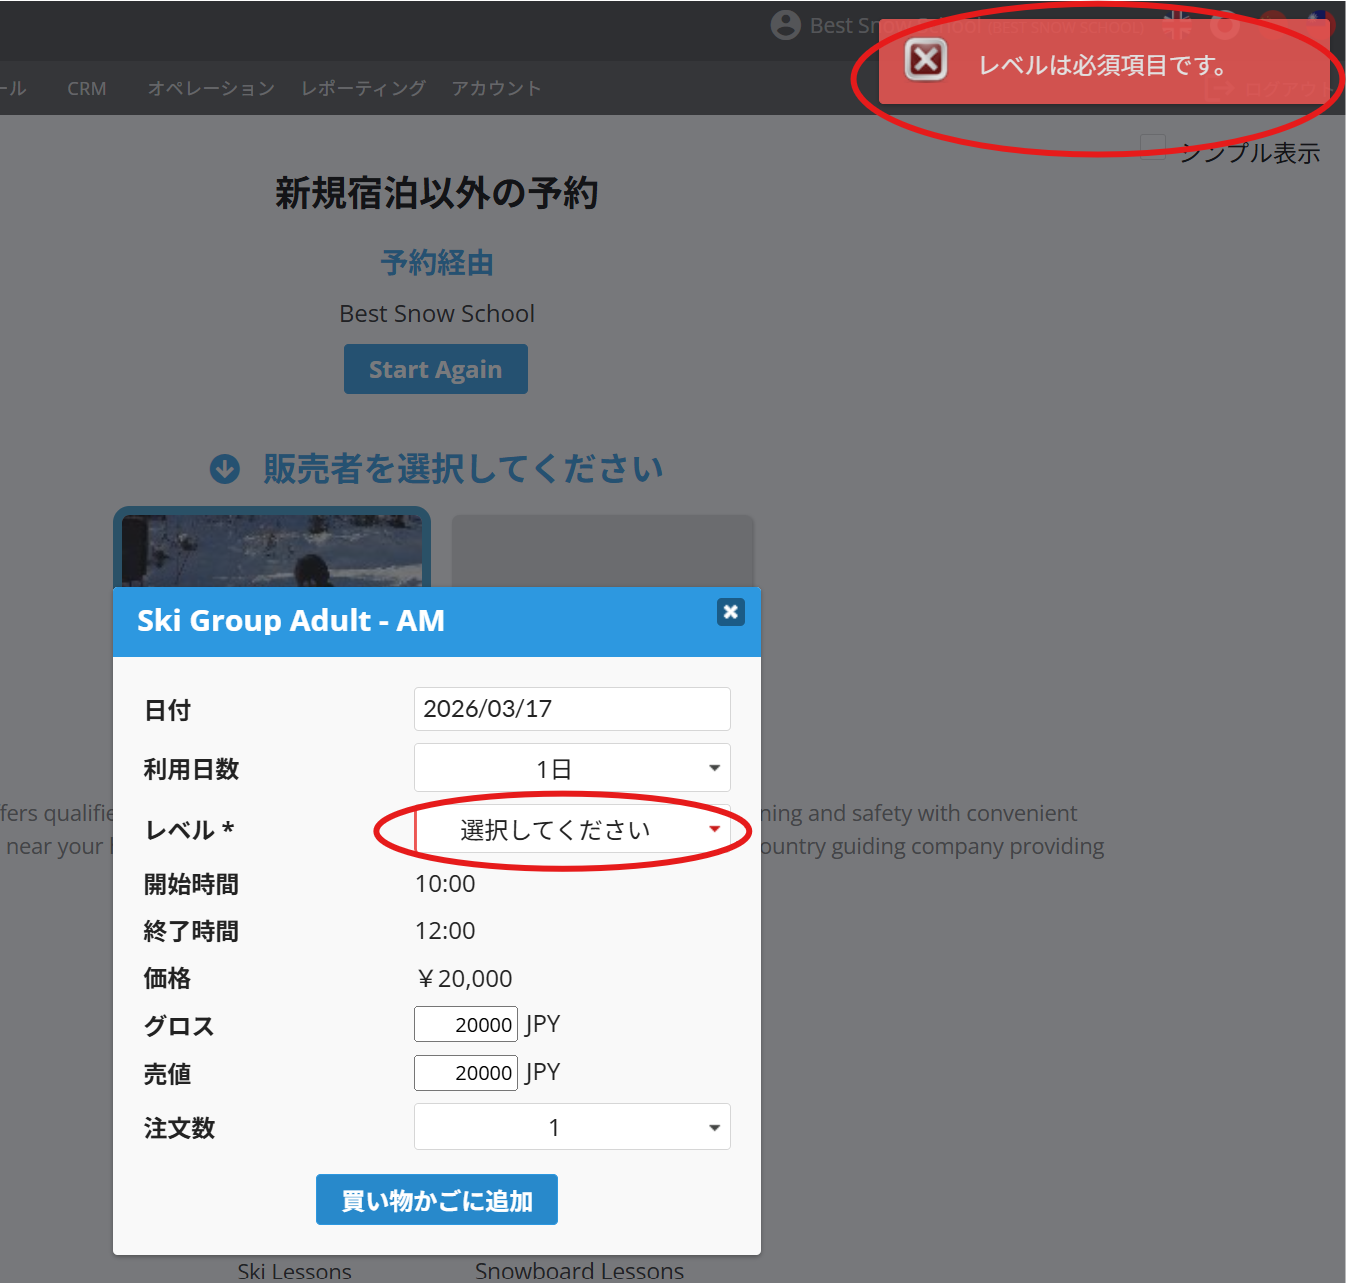Click the 予約経由 heading link

pyautogui.click(x=437, y=263)
